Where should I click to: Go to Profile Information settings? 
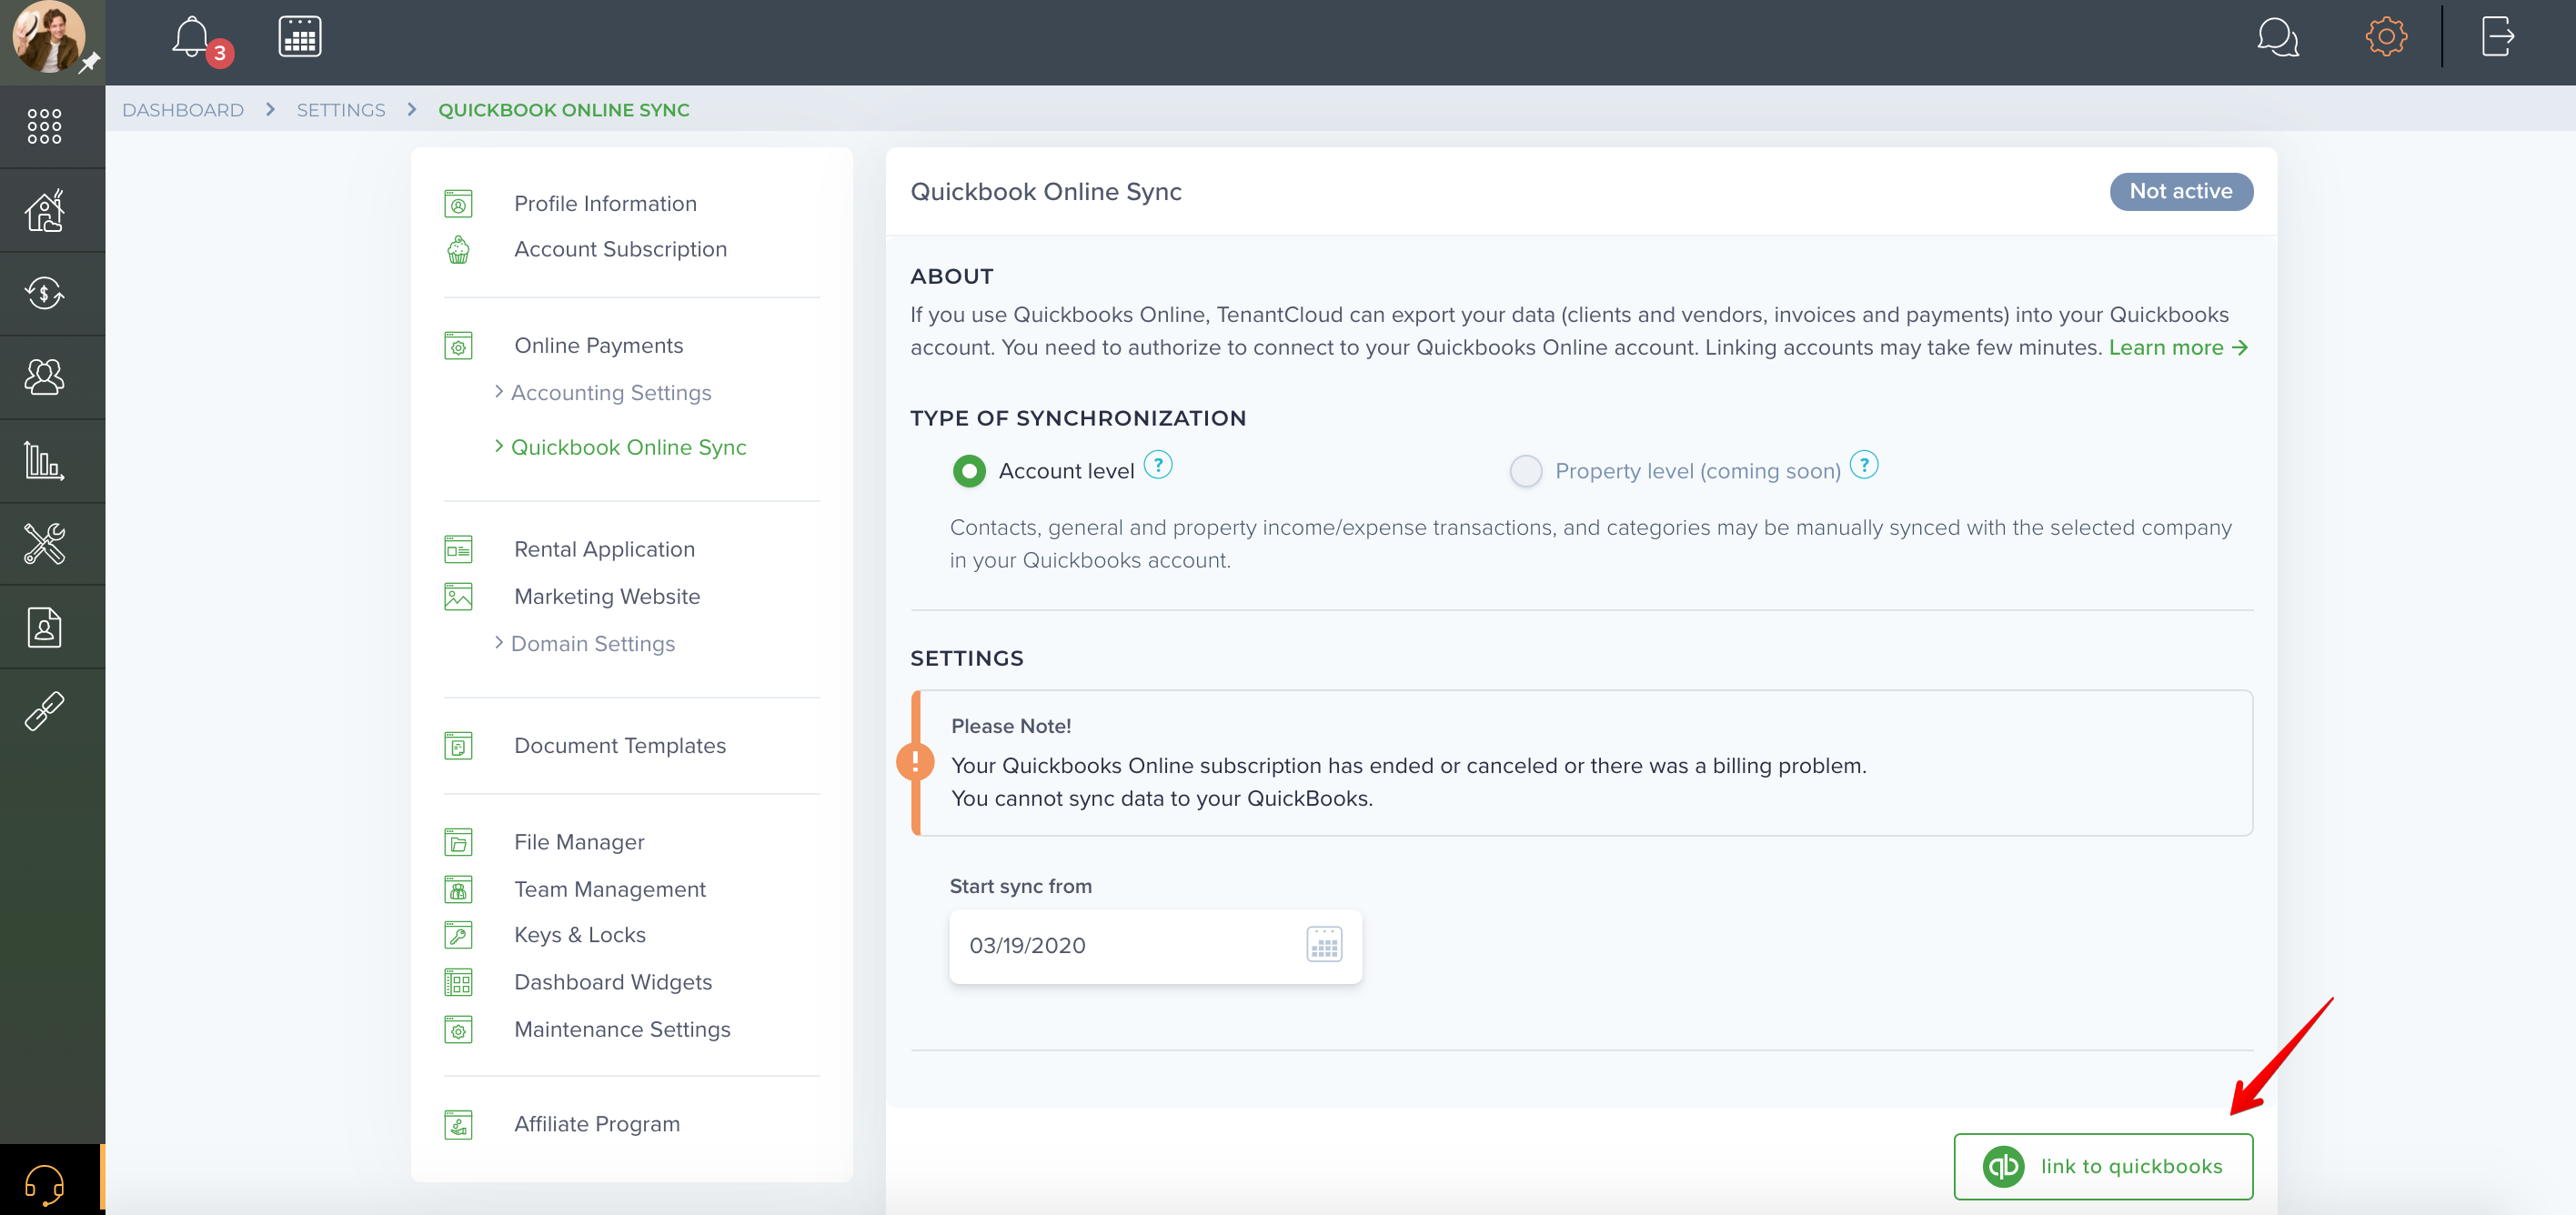pyautogui.click(x=605, y=204)
